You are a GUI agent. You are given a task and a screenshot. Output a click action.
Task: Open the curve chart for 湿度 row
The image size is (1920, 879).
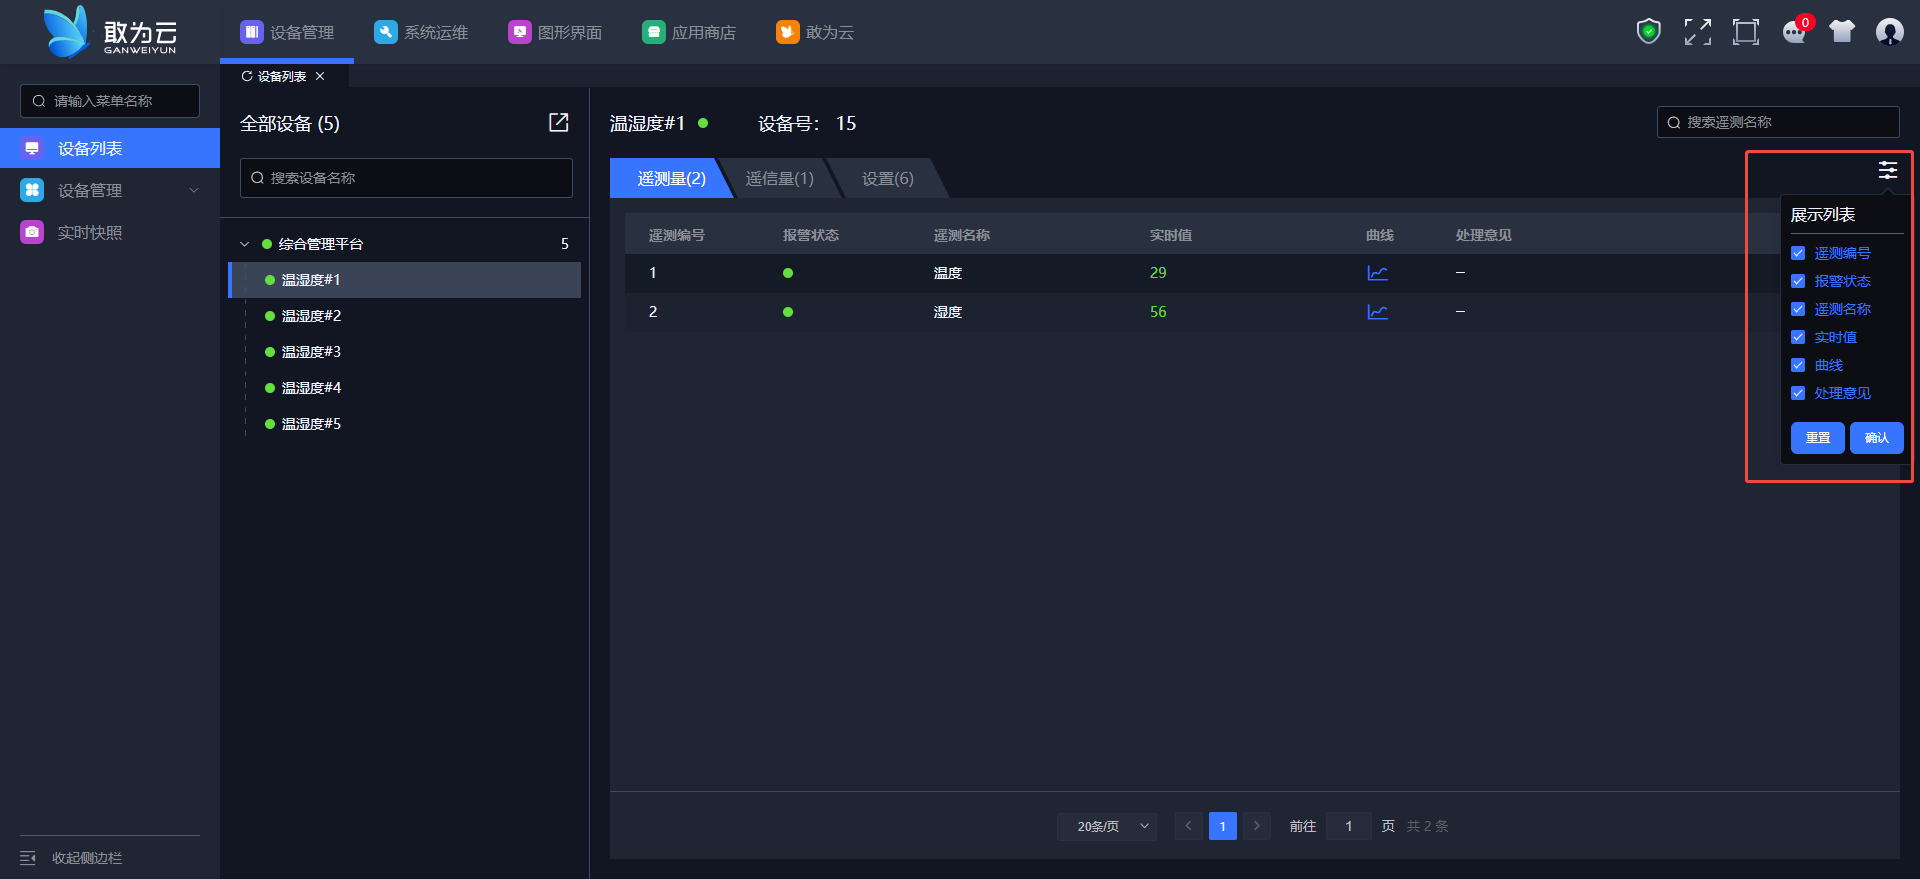[x=1377, y=312]
